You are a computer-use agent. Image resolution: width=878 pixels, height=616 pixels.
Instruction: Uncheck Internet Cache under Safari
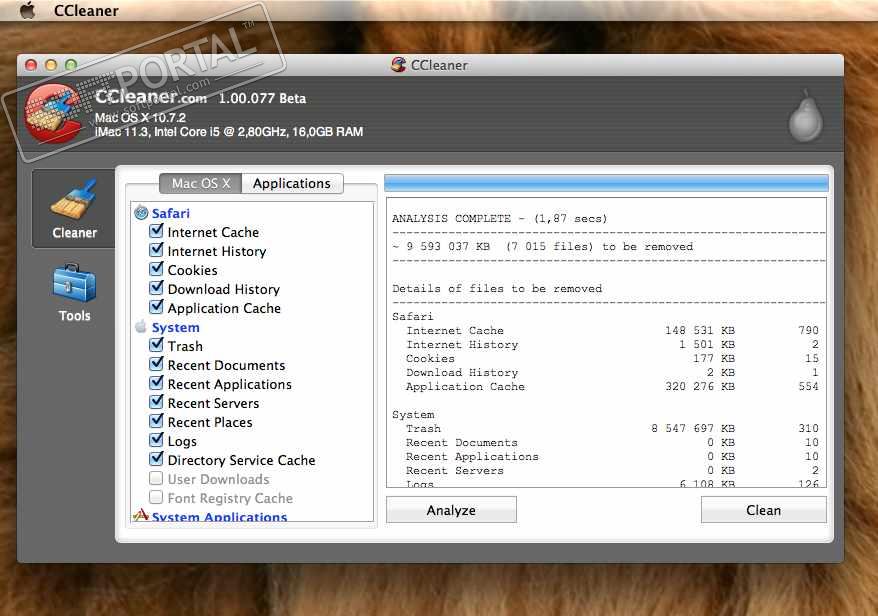[x=156, y=231]
